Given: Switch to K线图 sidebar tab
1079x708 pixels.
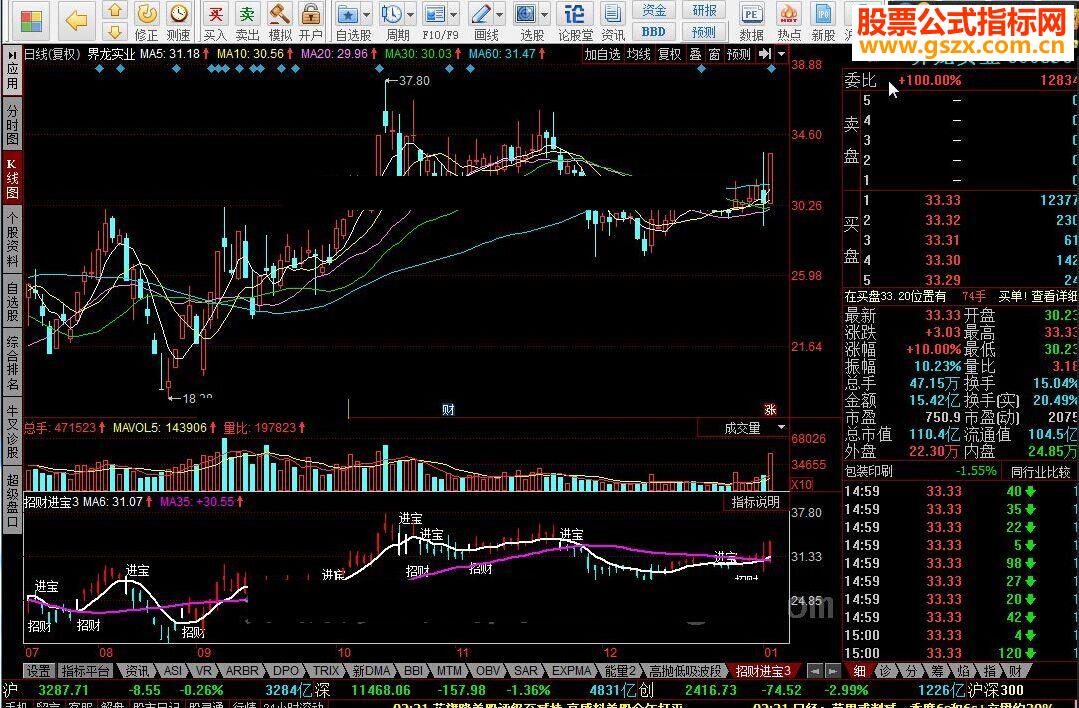Looking at the screenshot, I should pyautogui.click(x=12, y=178).
